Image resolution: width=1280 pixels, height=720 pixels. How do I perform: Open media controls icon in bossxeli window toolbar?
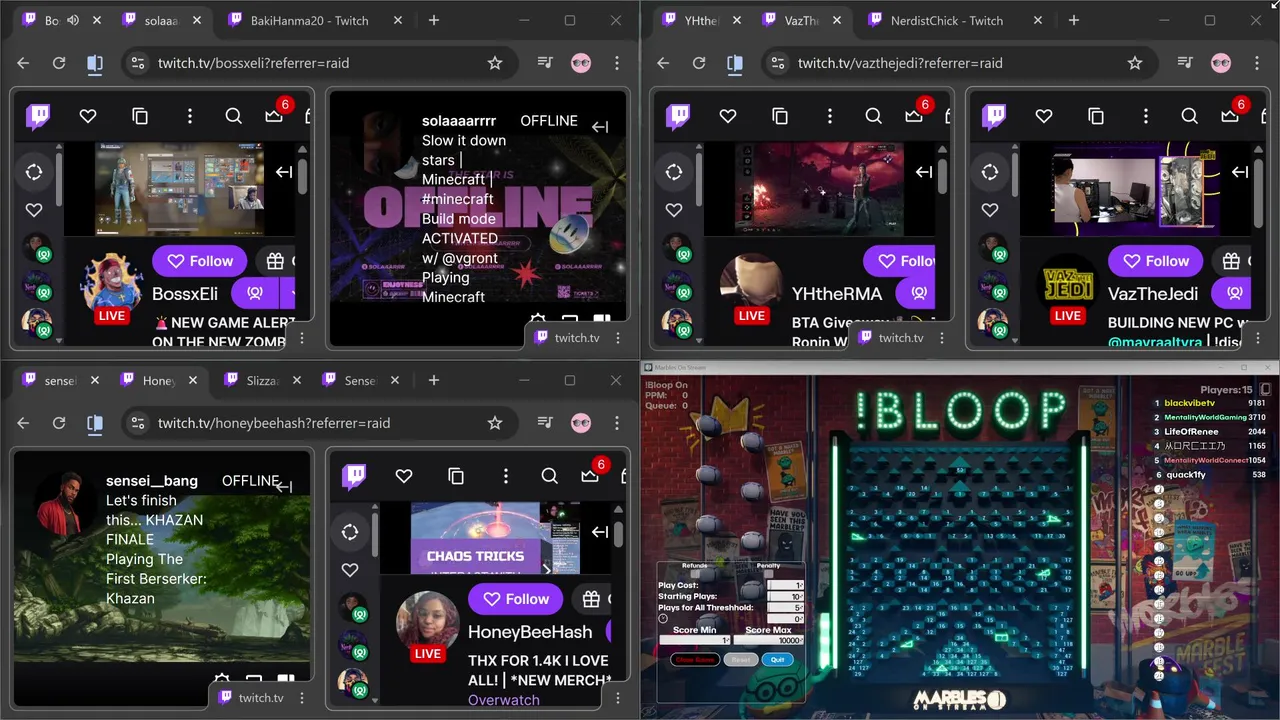[x=545, y=63]
